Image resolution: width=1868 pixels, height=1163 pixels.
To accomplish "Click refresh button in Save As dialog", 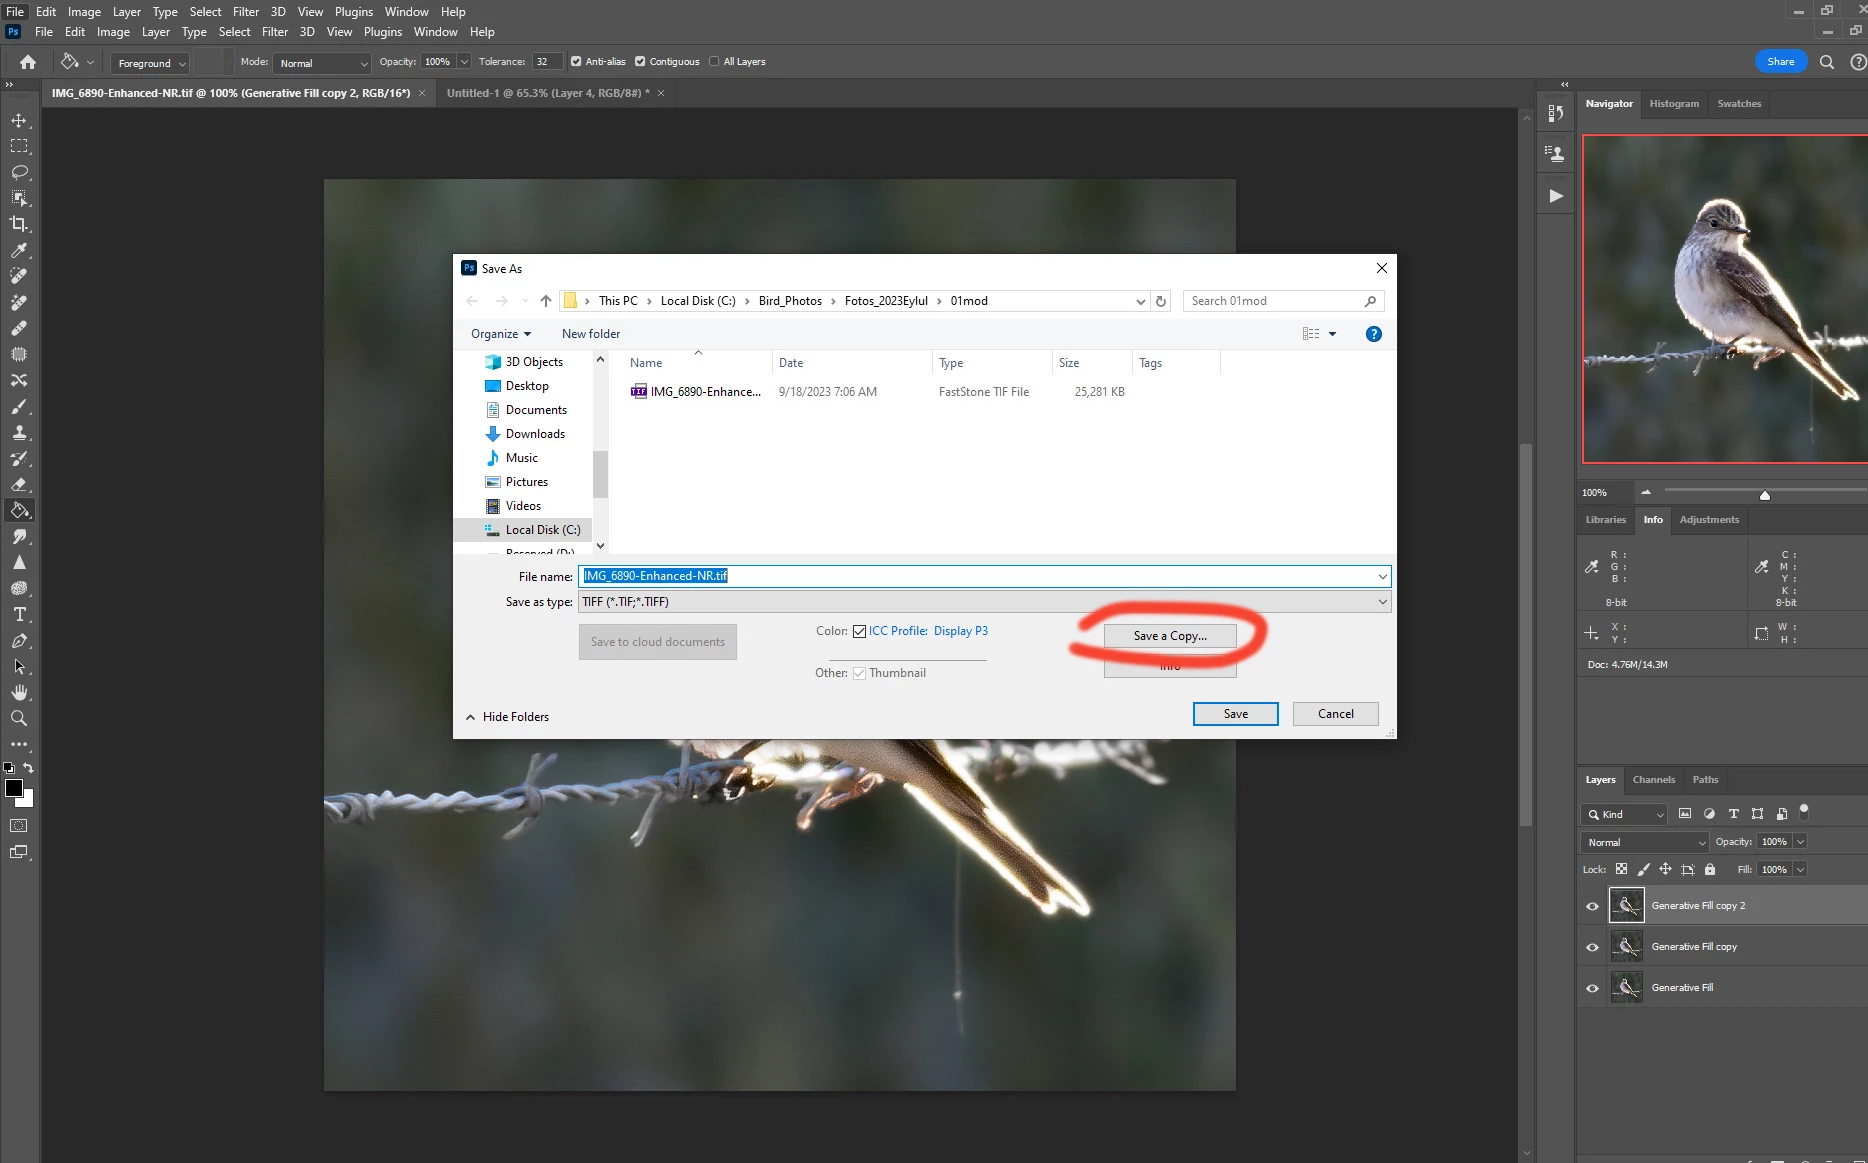I will [1161, 301].
